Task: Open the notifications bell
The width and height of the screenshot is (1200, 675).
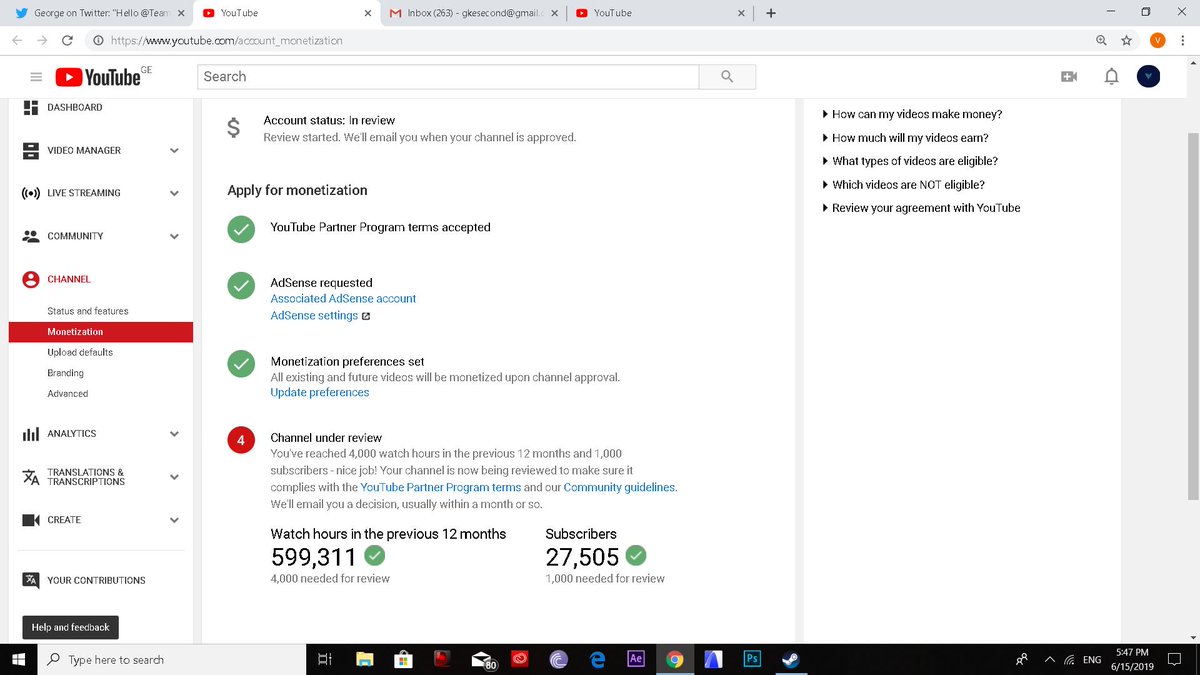Action: pyautogui.click(x=1111, y=77)
